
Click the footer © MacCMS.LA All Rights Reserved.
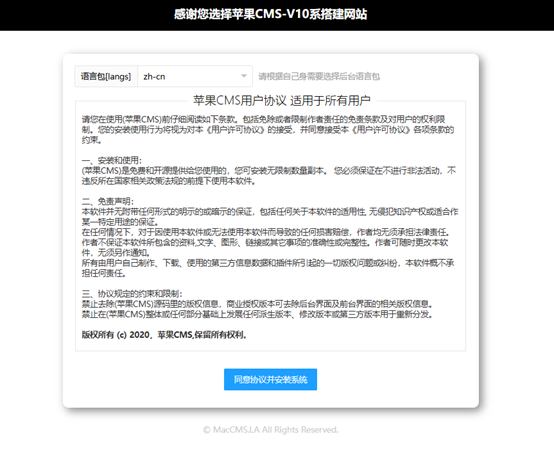point(271,430)
